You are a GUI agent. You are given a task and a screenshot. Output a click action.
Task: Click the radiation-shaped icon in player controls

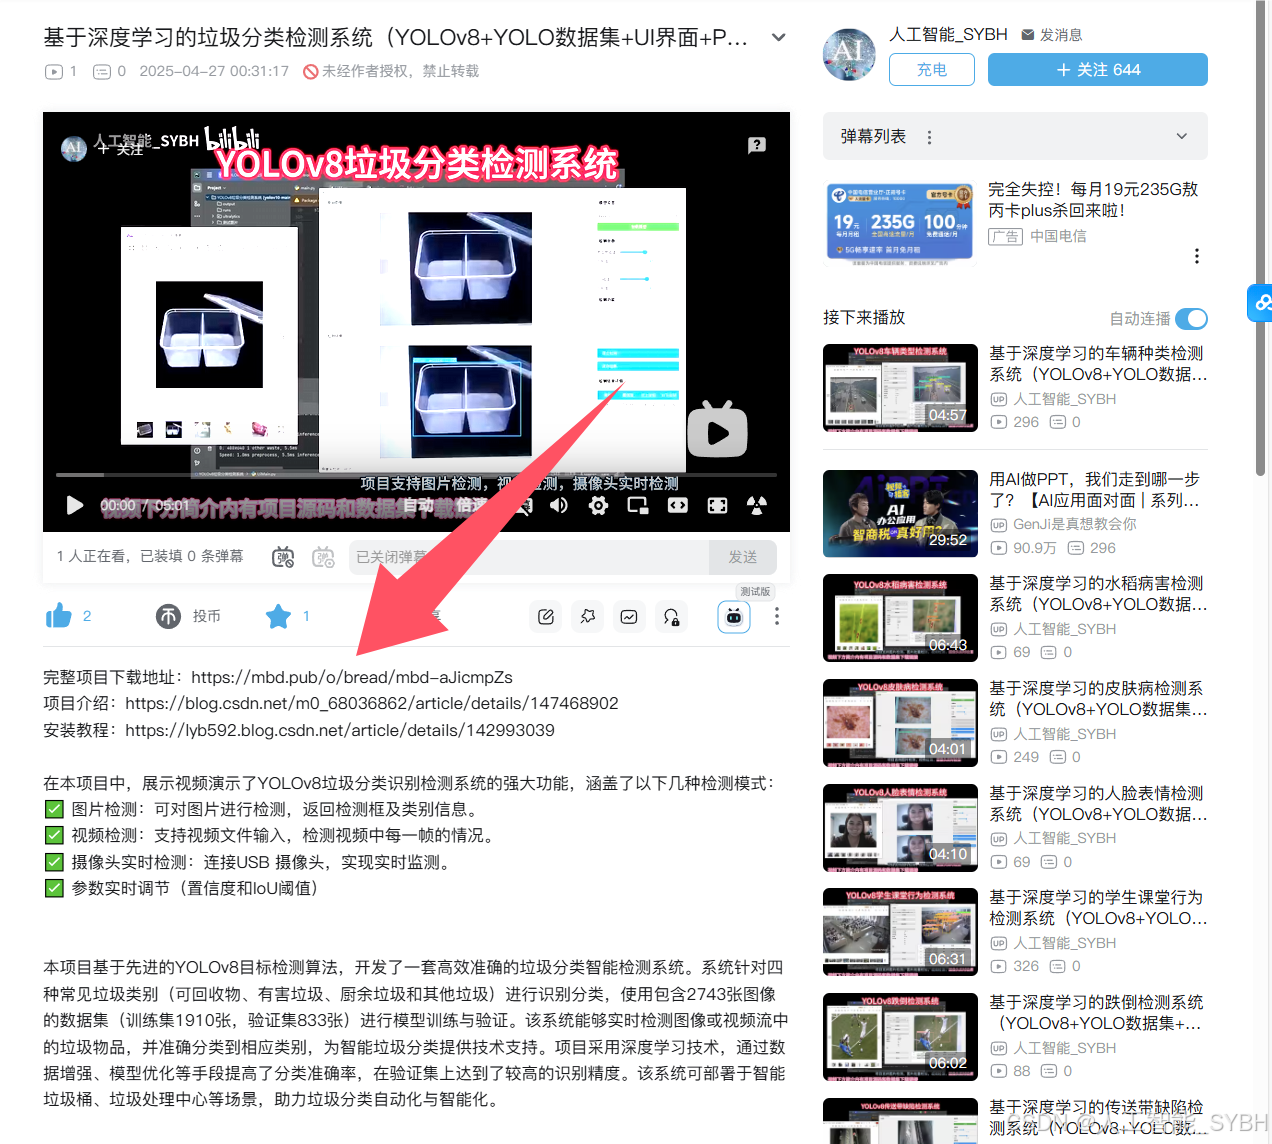(x=757, y=505)
